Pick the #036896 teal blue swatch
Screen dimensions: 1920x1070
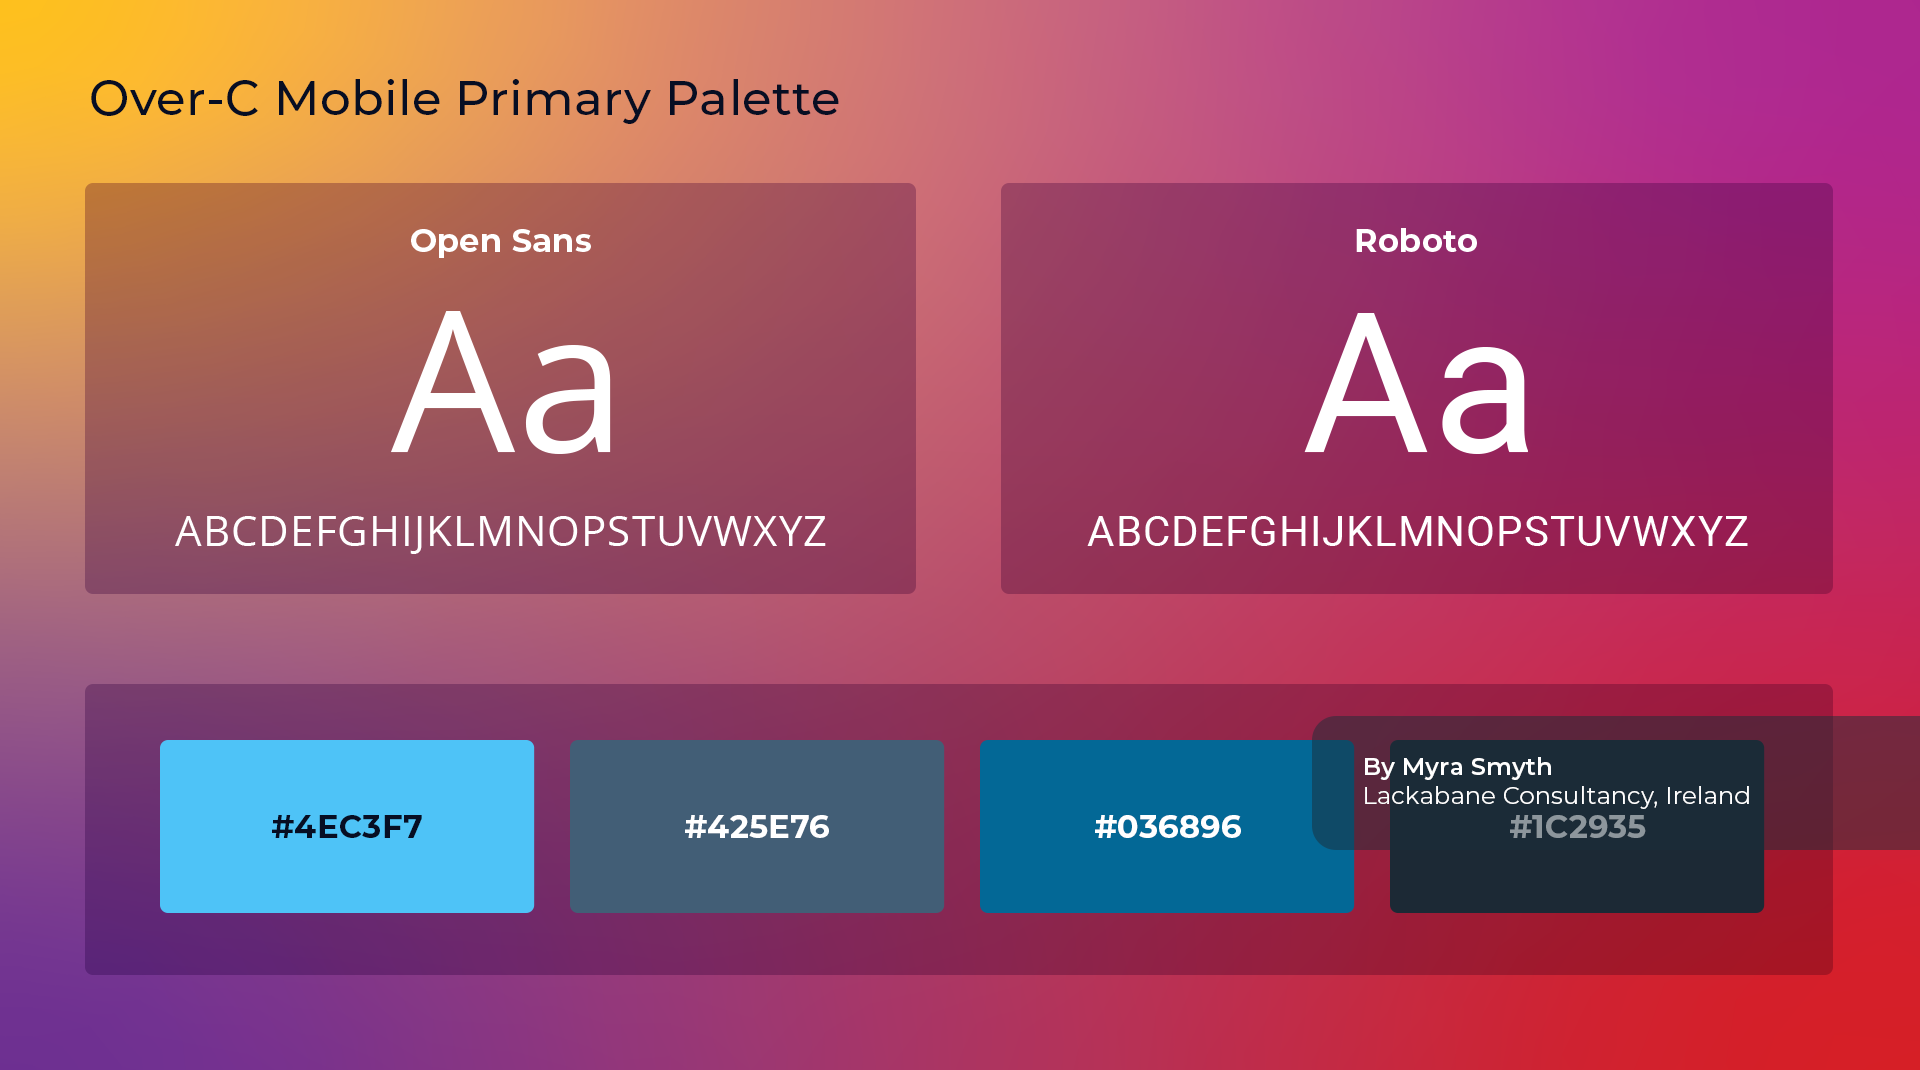[1167, 826]
